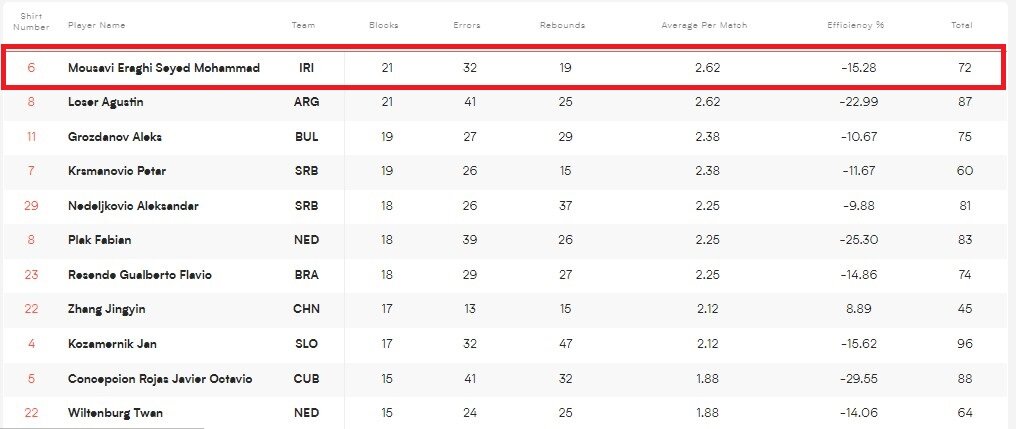This screenshot has height=429, width=1023.
Task: Click the horizontal scrollbar below the table
Action: coord(102,425)
